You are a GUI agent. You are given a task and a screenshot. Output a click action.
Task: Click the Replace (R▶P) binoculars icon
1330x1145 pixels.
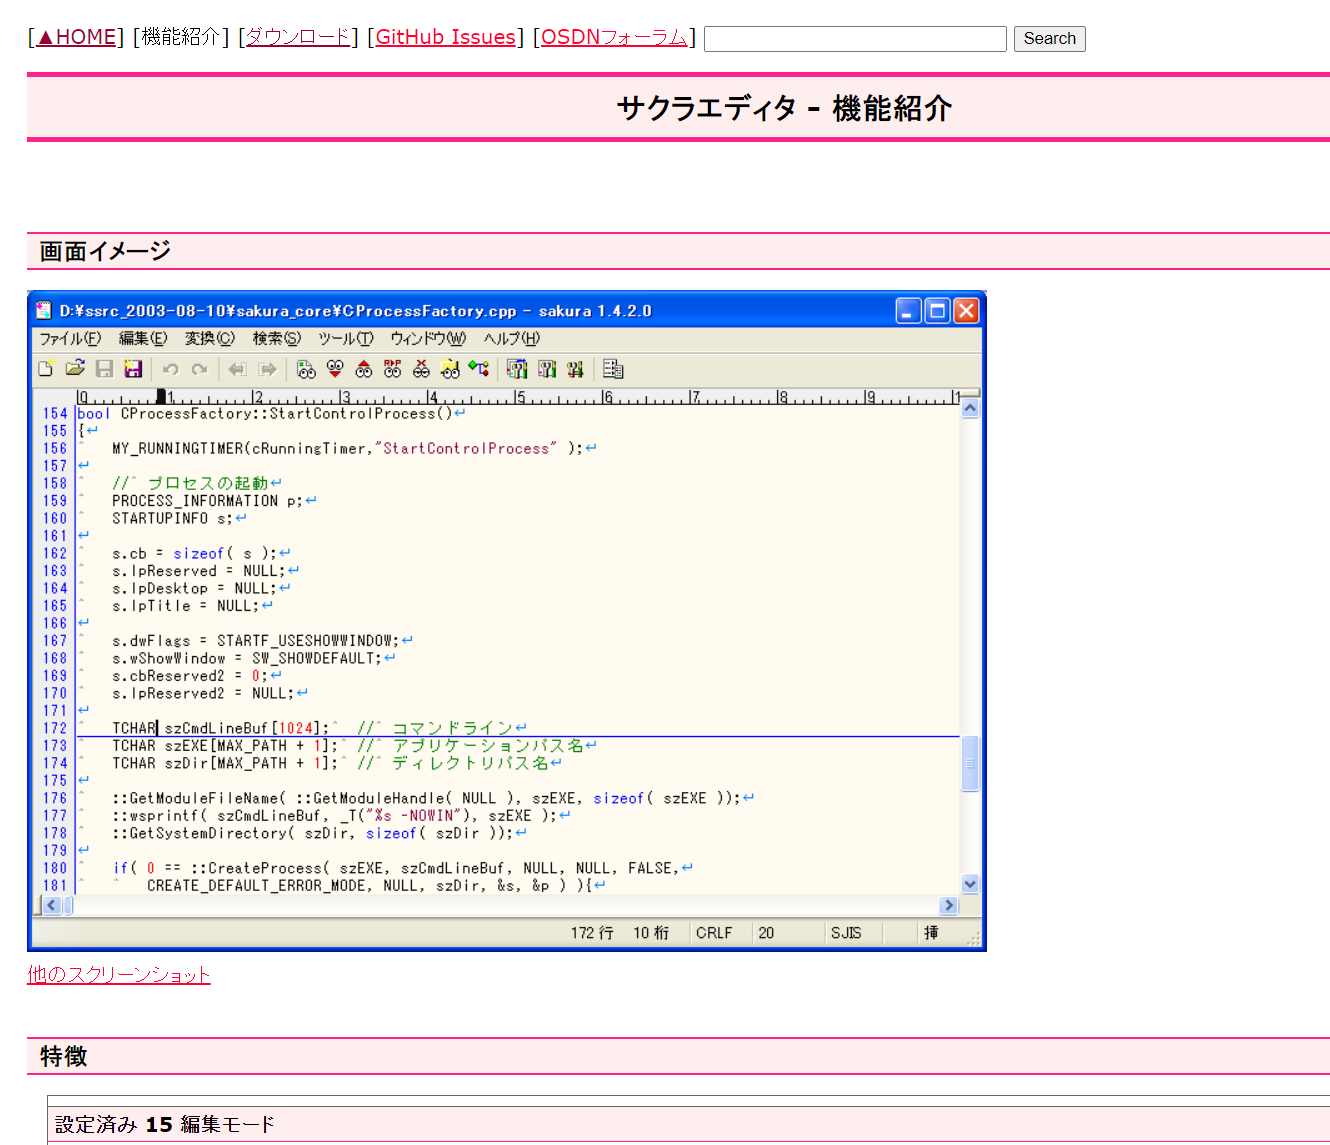392,369
